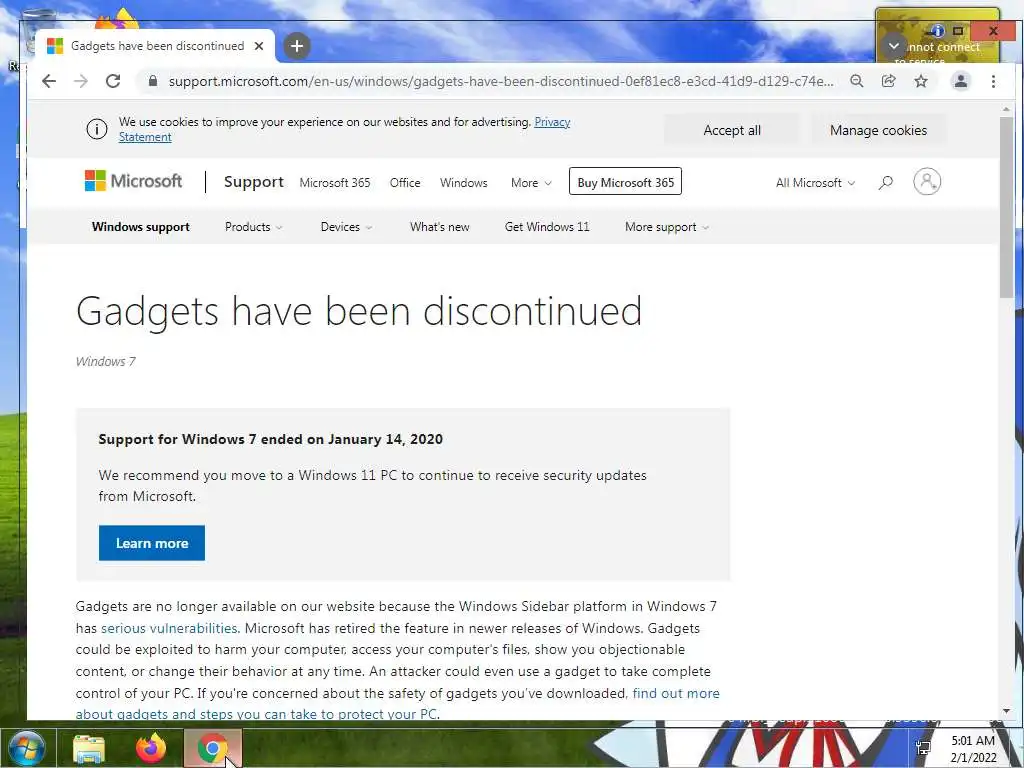Open the Windows Start orb
Viewport: 1024px width, 768px height.
pyautogui.click(x=27, y=748)
